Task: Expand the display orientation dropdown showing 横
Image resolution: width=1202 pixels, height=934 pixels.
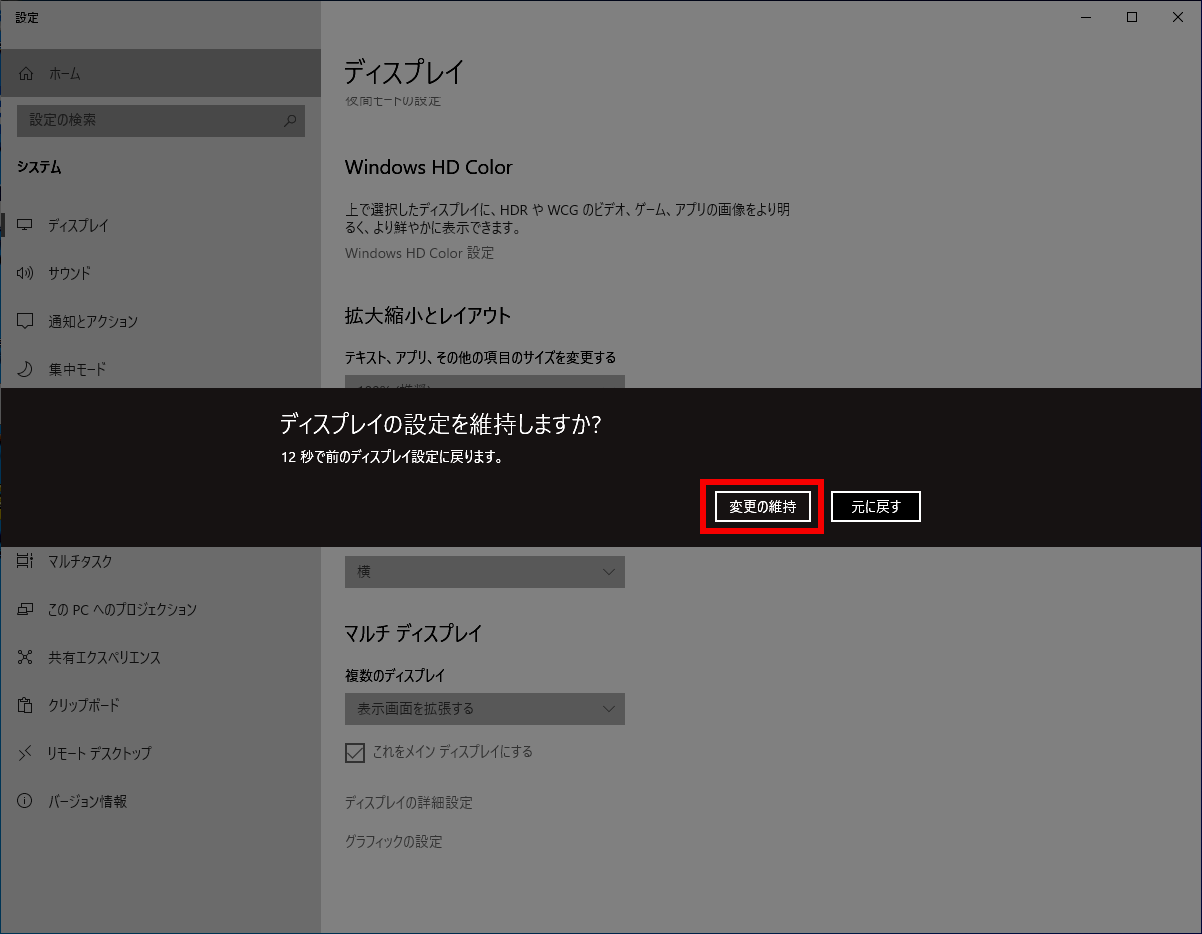Action: (x=484, y=572)
